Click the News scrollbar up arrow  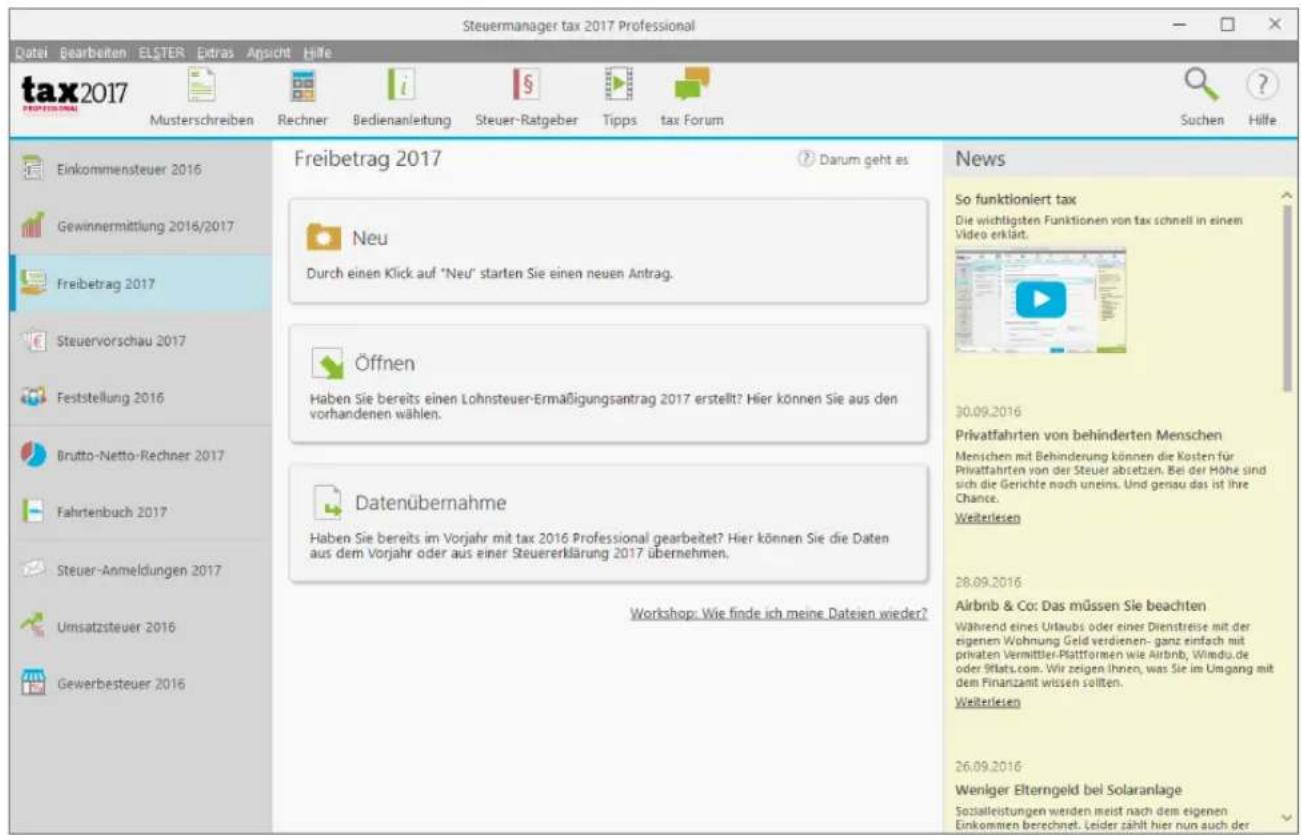pyautogui.click(x=1287, y=194)
